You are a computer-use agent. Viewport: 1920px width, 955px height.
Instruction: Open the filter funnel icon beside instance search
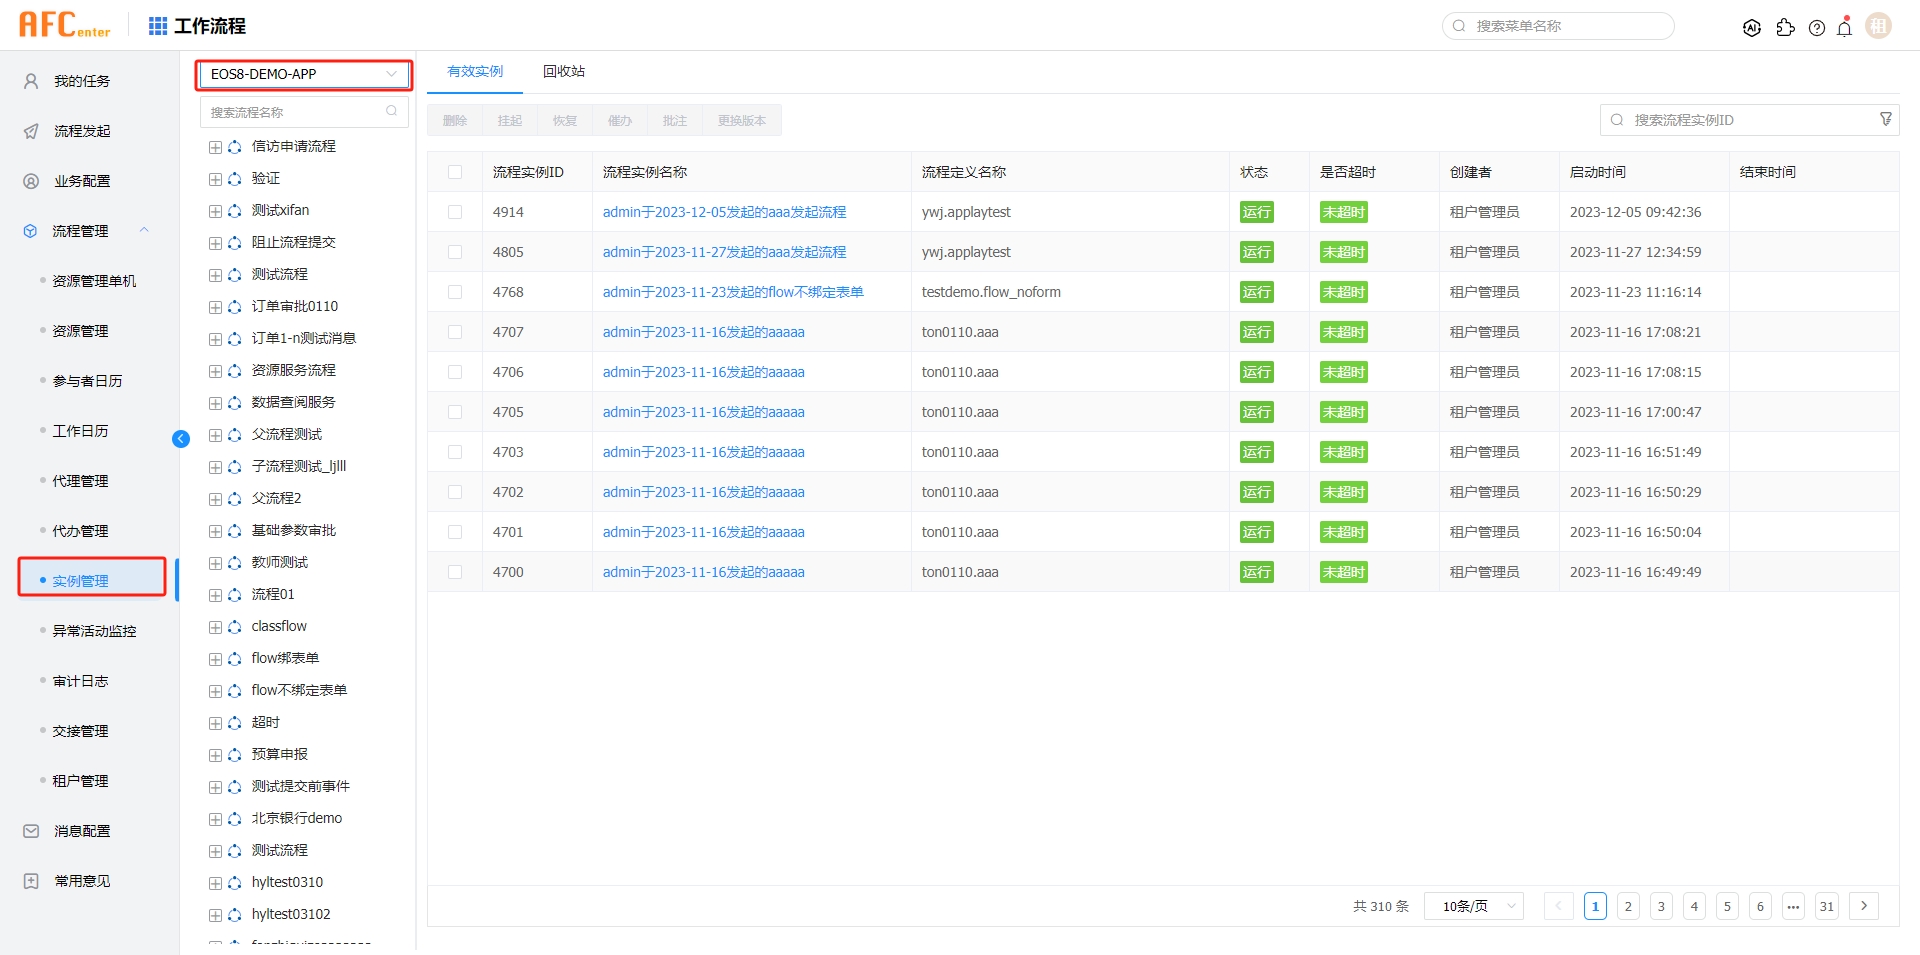1886,119
